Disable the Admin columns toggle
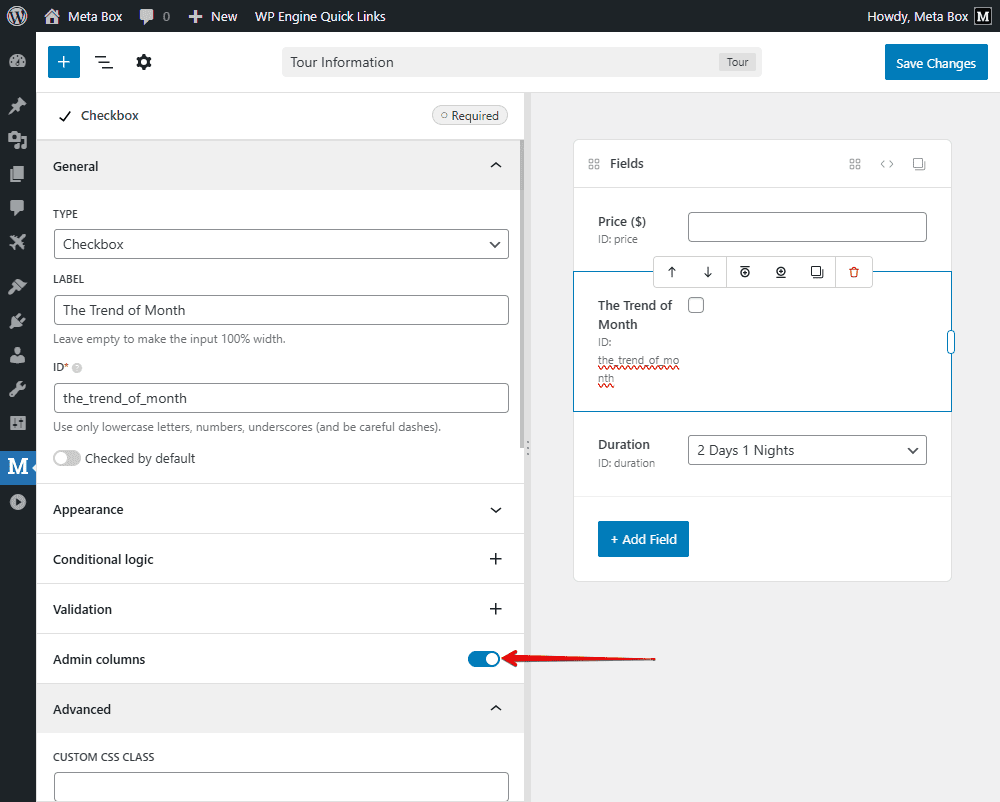The width and height of the screenshot is (1000, 802). tap(484, 659)
